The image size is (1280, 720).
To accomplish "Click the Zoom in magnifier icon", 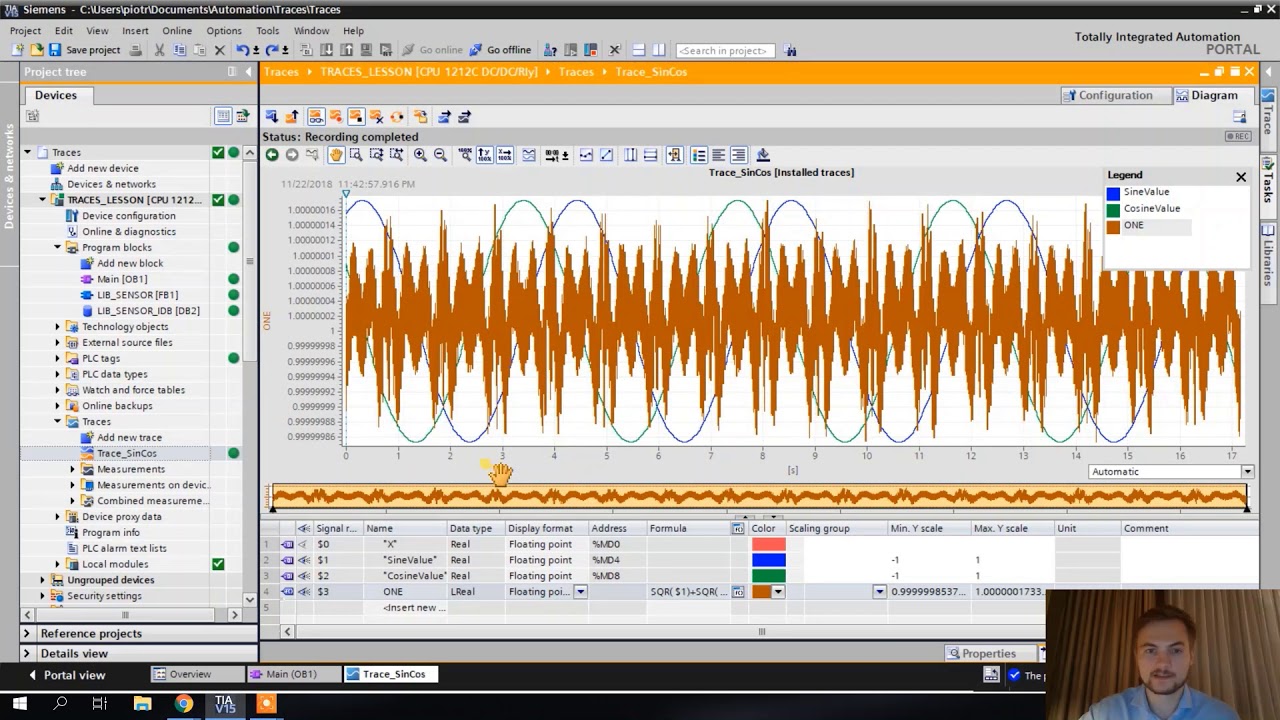I will (x=420, y=155).
